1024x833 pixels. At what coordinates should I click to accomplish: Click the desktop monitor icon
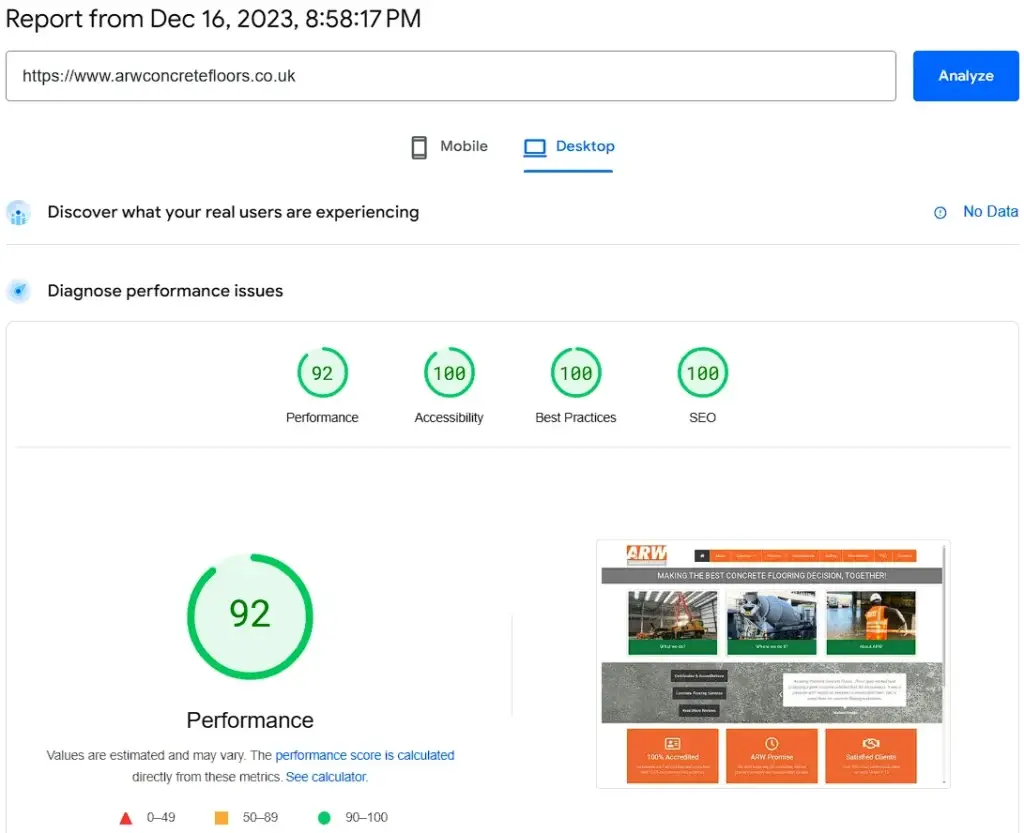(536, 146)
